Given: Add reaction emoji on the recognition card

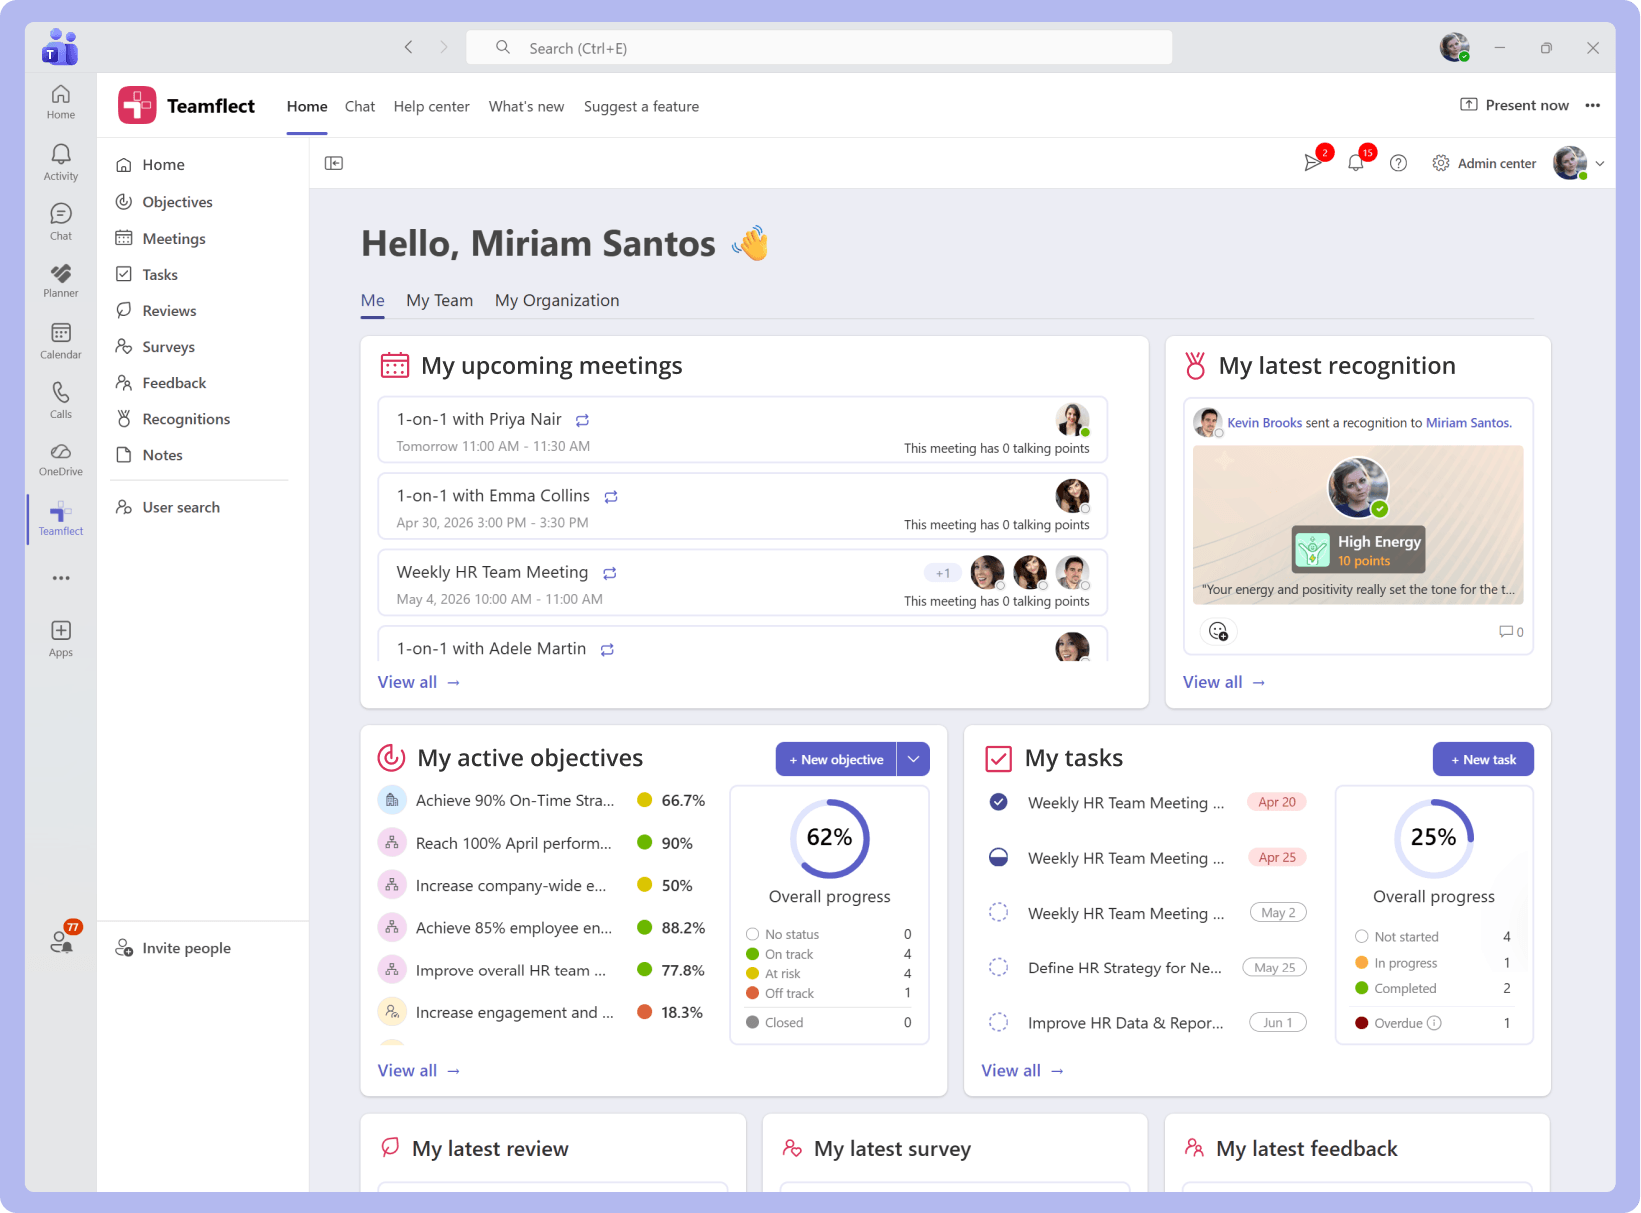Looking at the screenshot, I should click(1218, 631).
